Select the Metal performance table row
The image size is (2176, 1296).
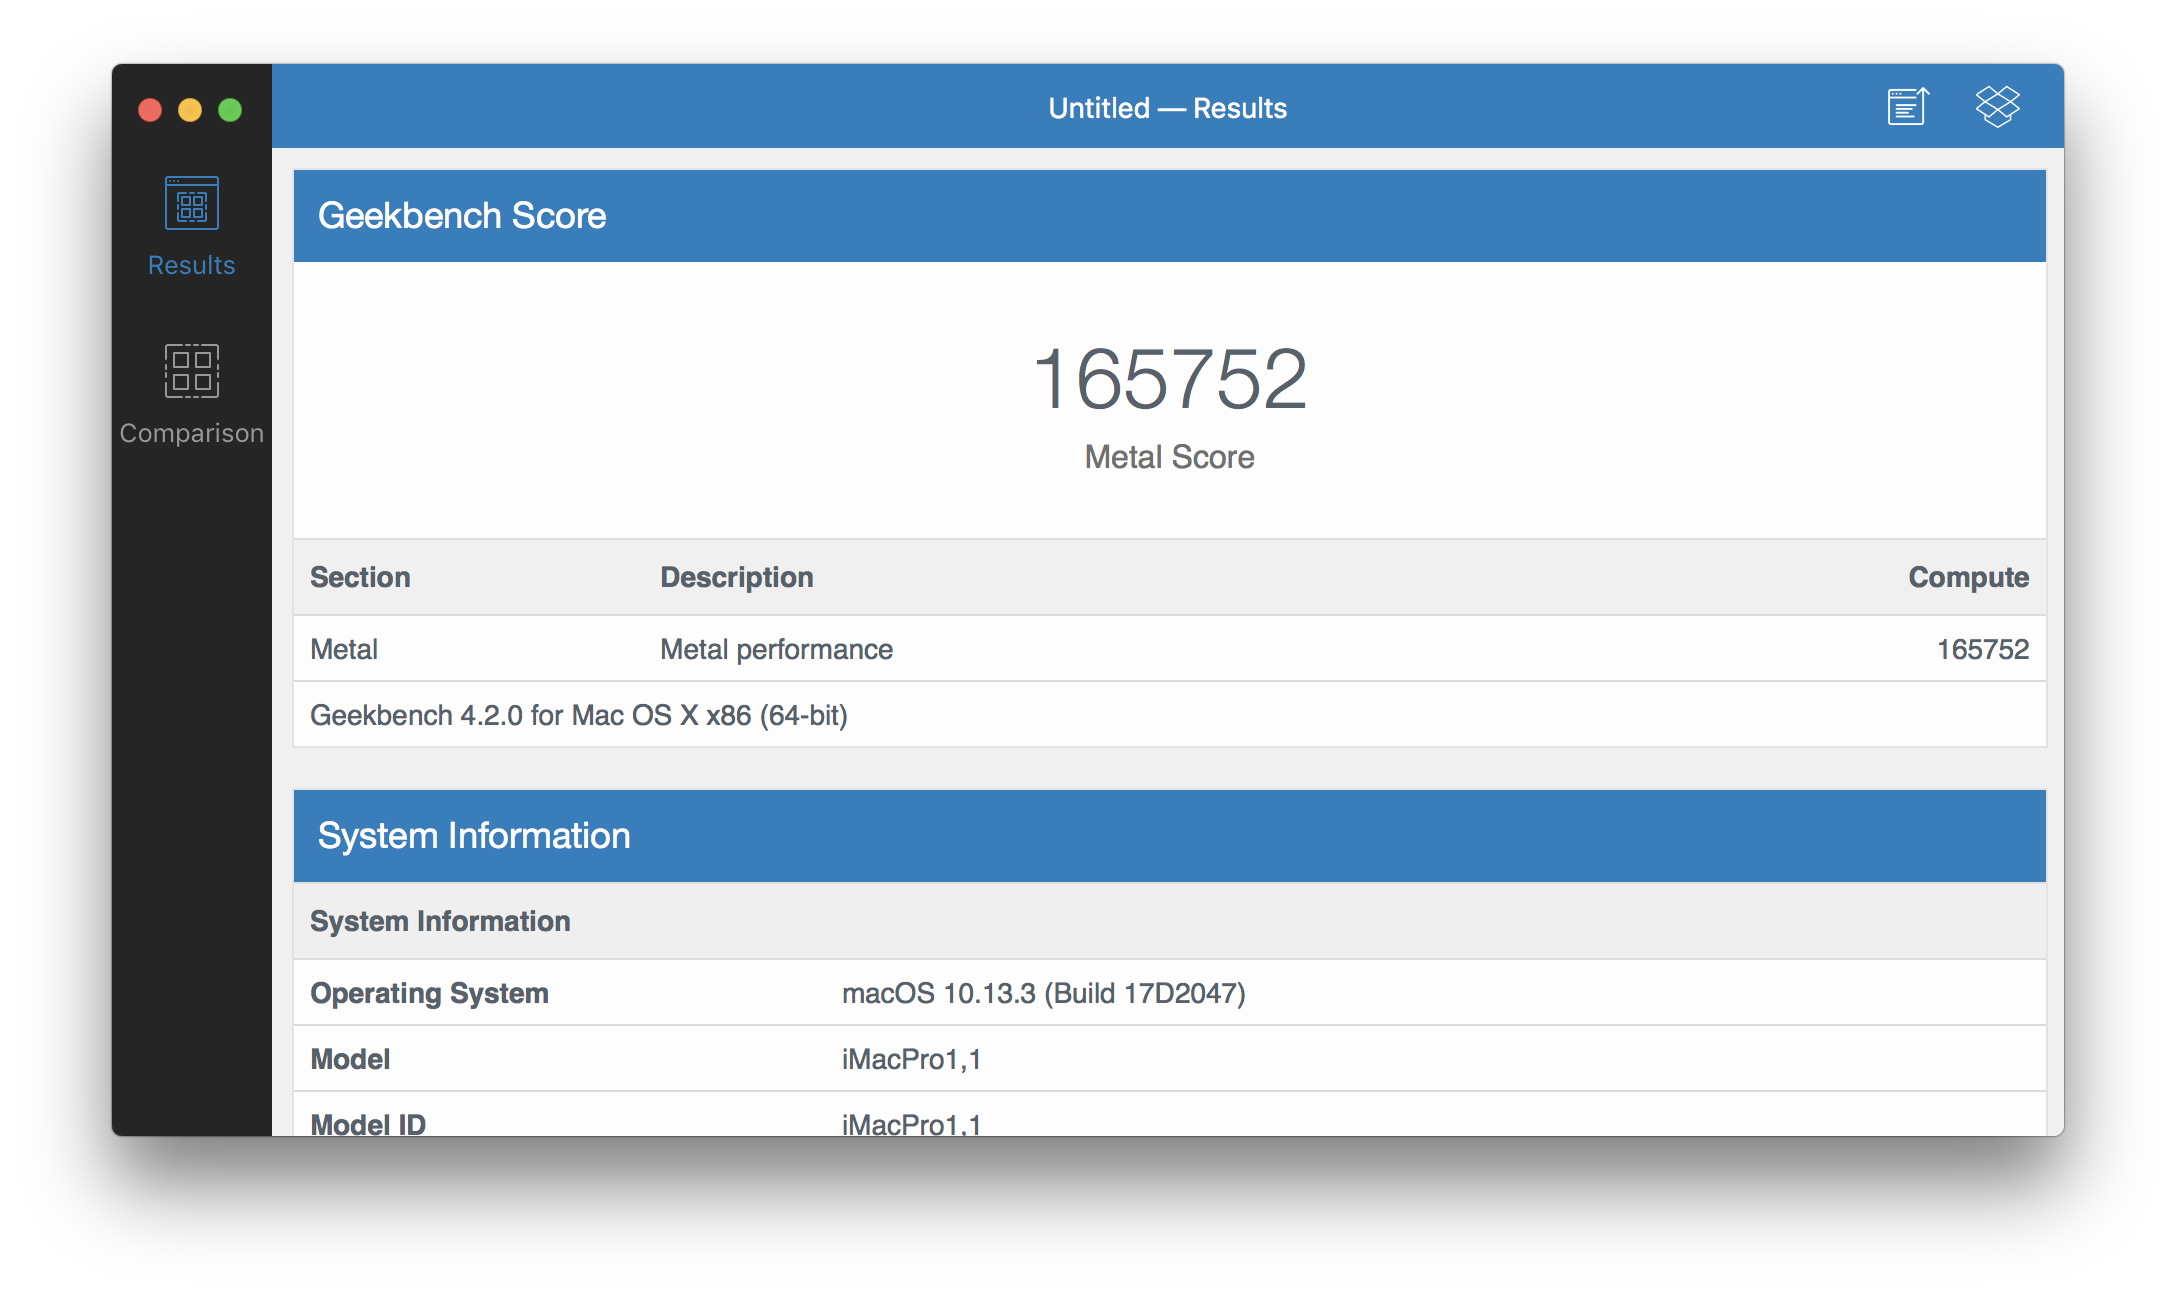coord(776,649)
